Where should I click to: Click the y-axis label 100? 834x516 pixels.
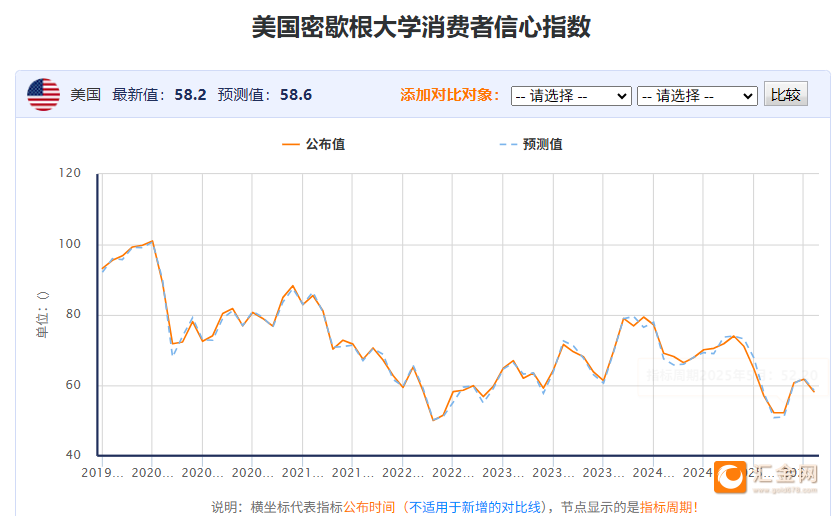(70, 244)
